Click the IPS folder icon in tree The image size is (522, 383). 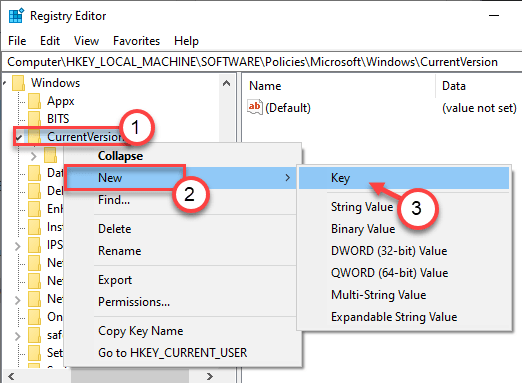click(x=35, y=245)
